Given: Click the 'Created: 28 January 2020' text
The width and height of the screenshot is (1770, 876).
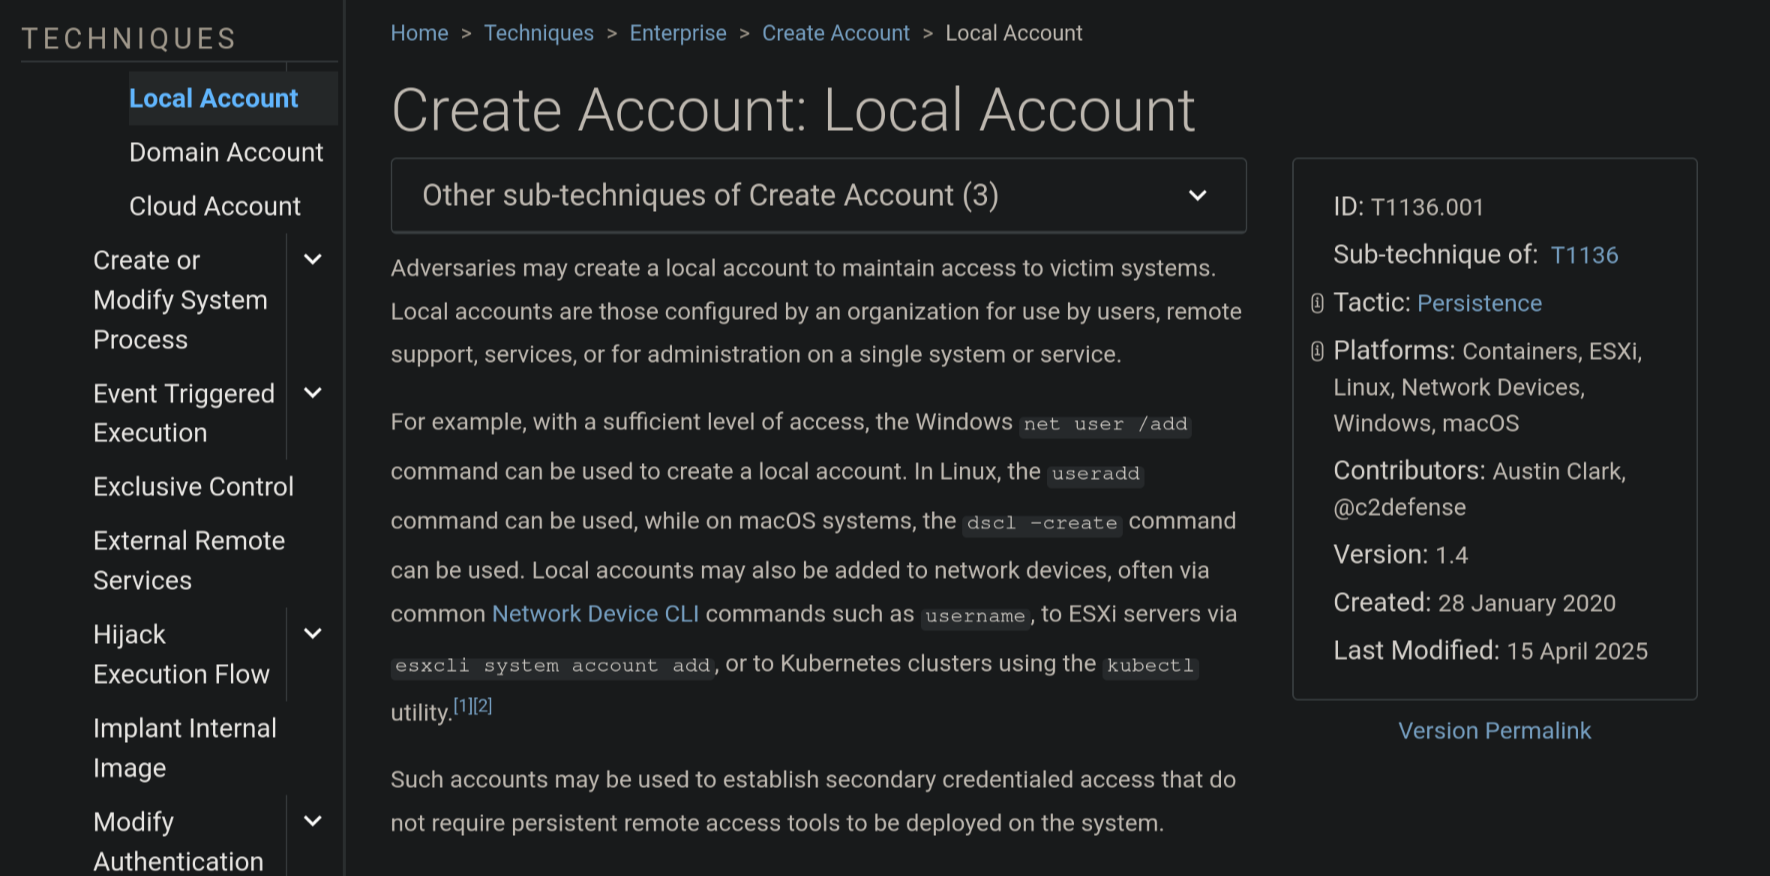Looking at the screenshot, I should pyautogui.click(x=1474, y=603).
